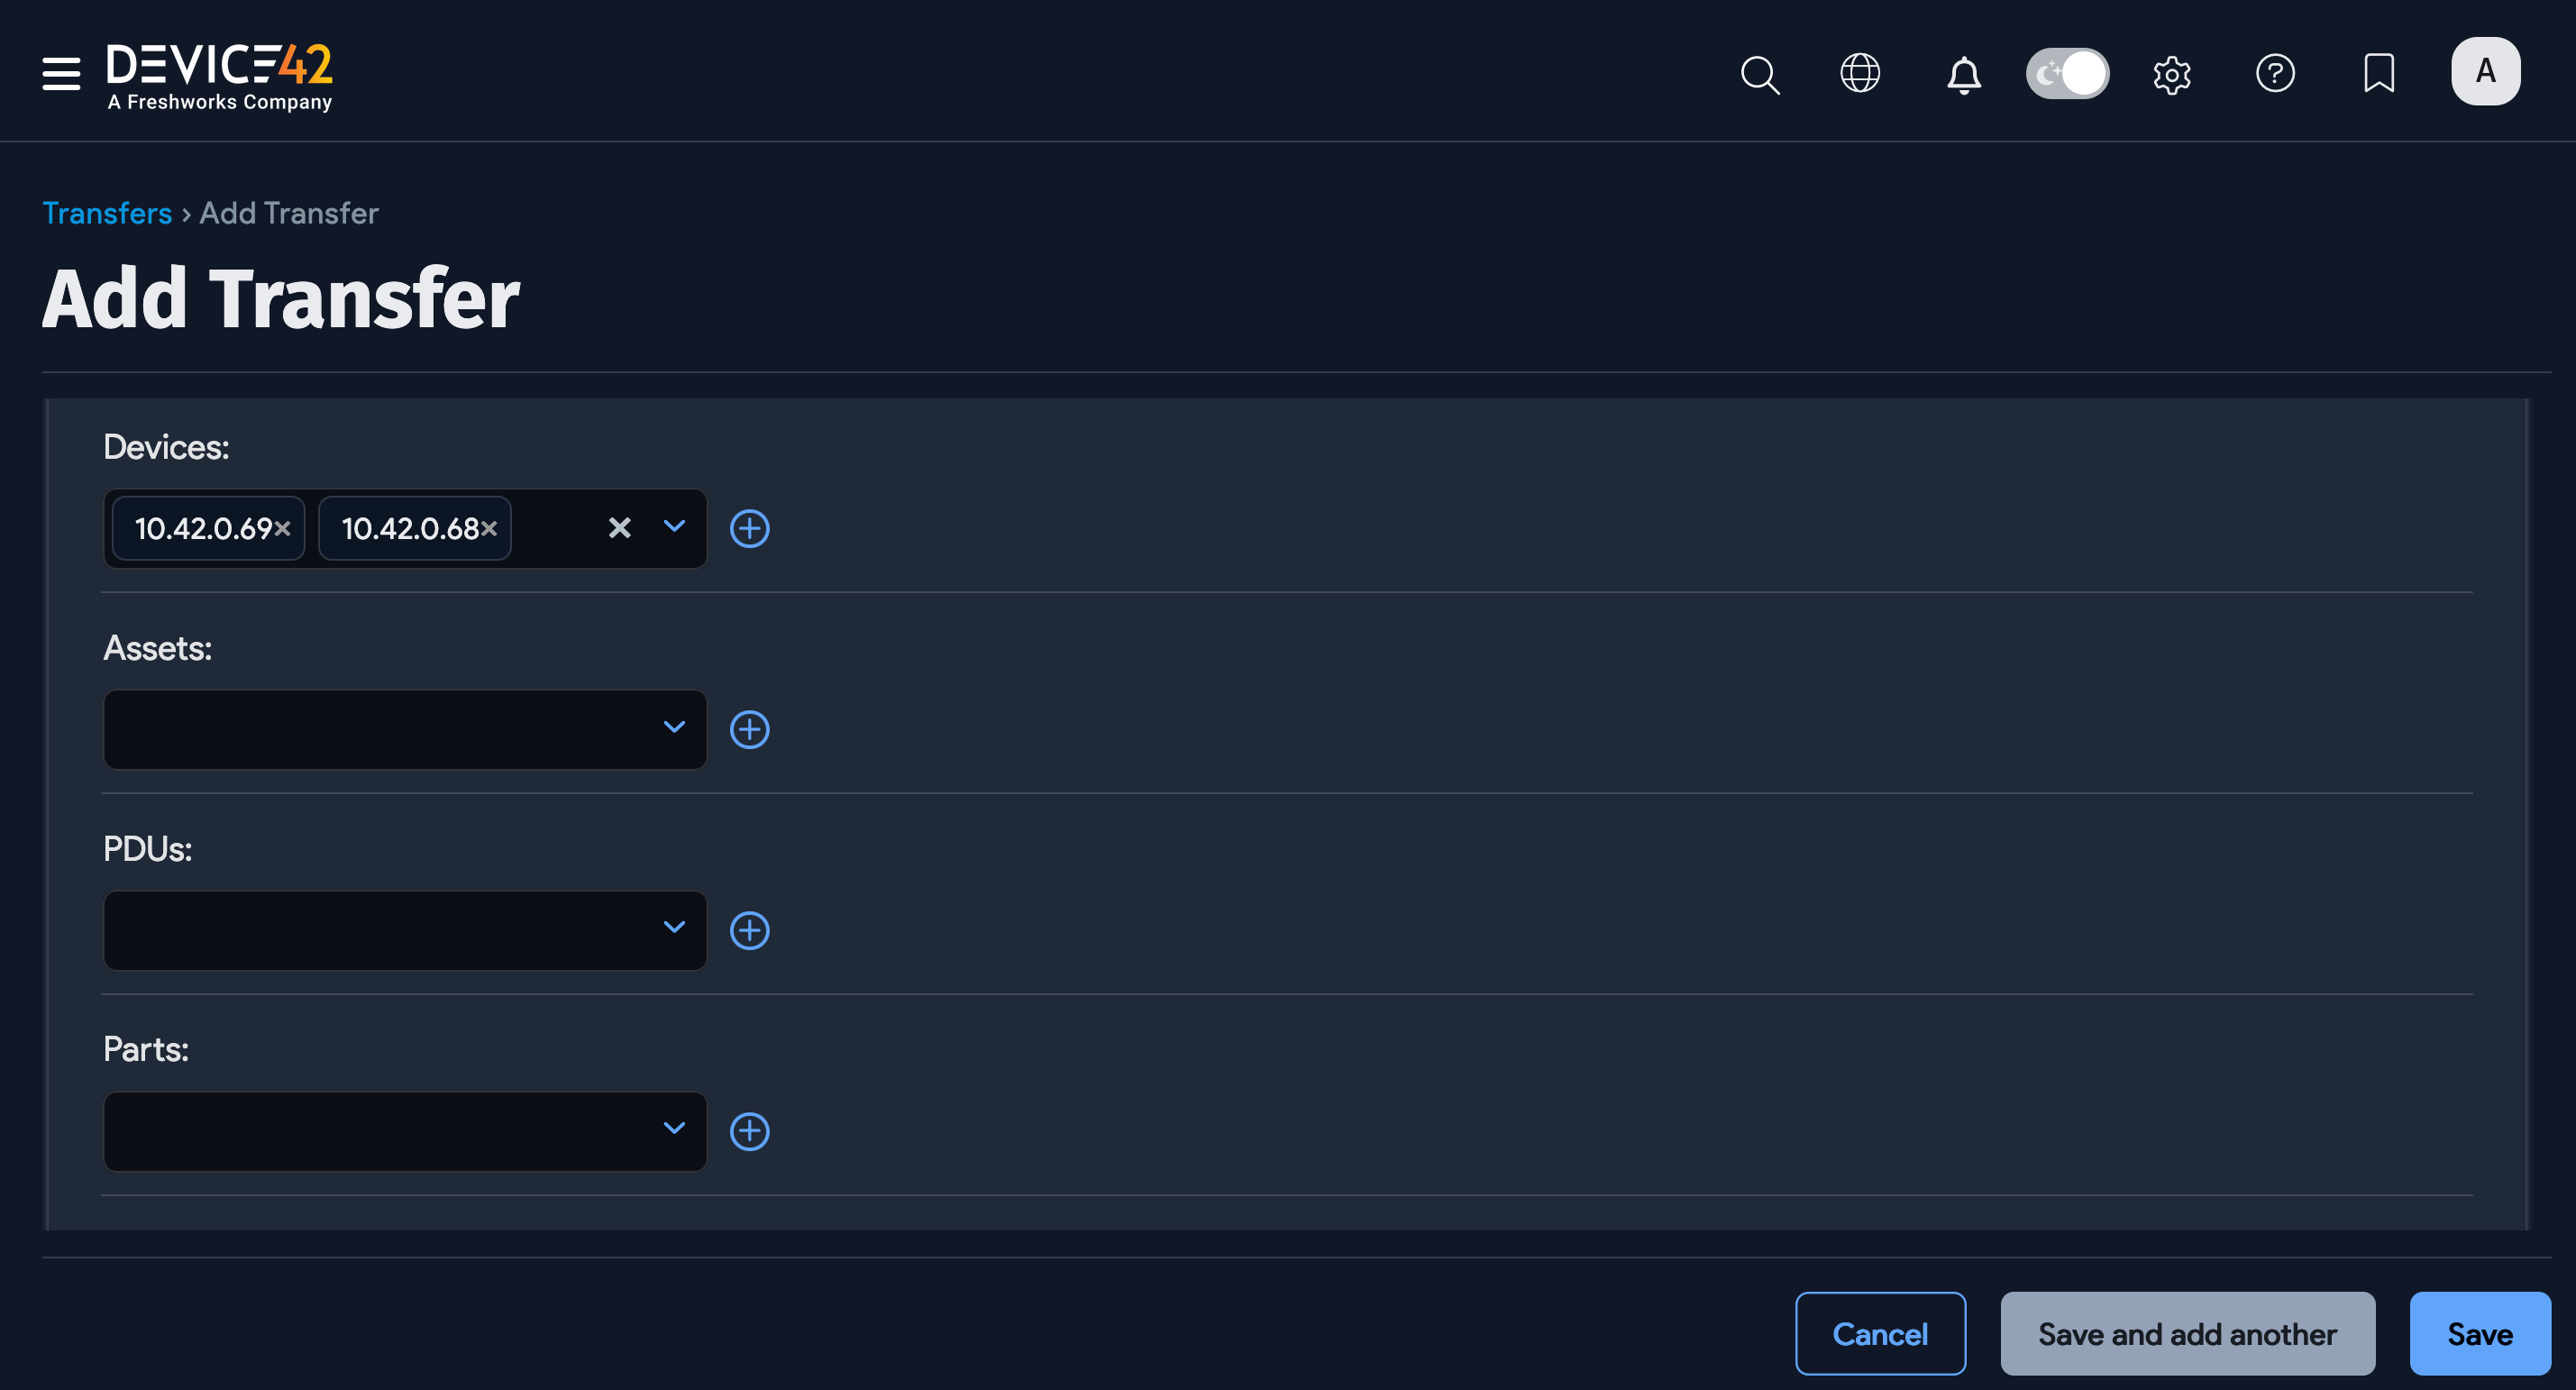This screenshot has height=1390, width=2576.
Task: Open the language globe selector
Action: [x=1860, y=73]
